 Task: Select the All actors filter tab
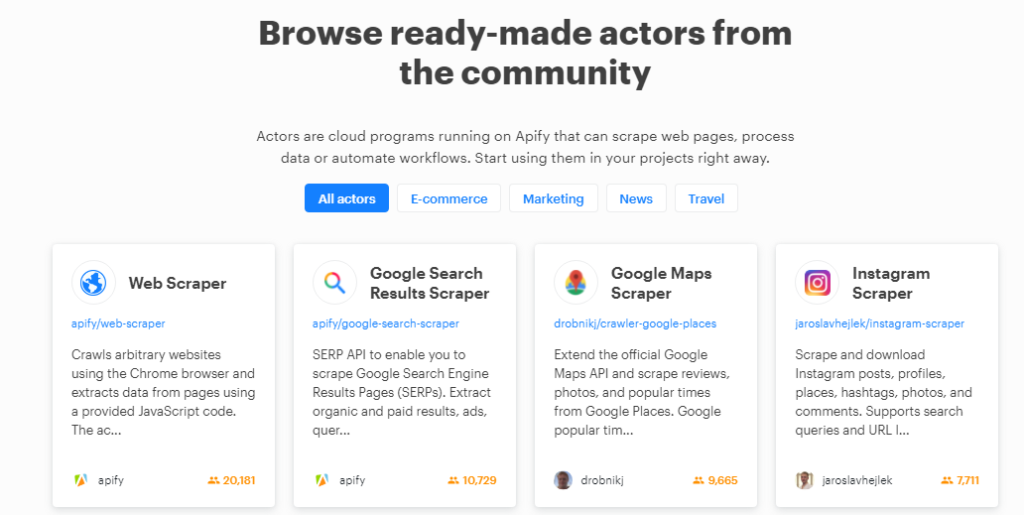point(347,198)
